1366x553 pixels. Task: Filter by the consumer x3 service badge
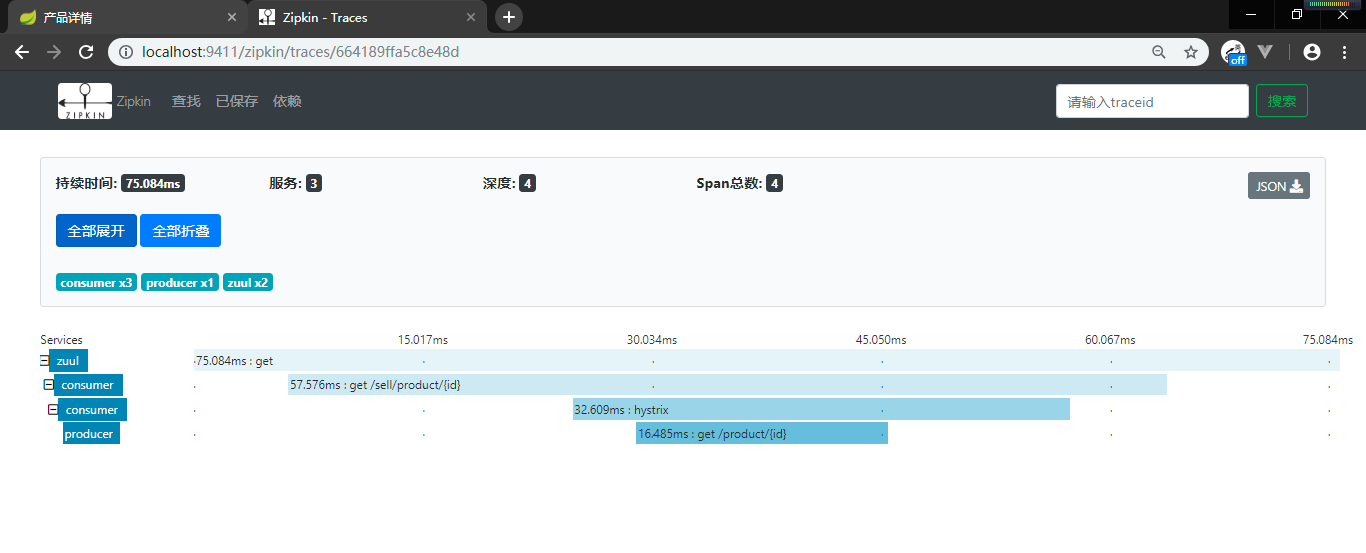[x=96, y=283]
